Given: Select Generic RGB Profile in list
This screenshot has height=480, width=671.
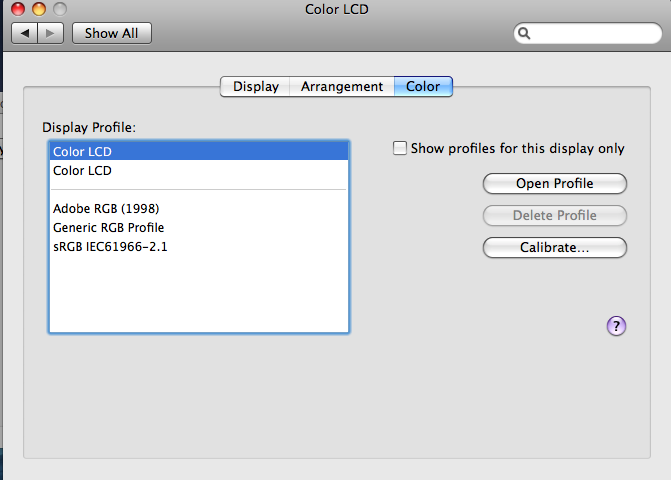Looking at the screenshot, I should tap(108, 227).
